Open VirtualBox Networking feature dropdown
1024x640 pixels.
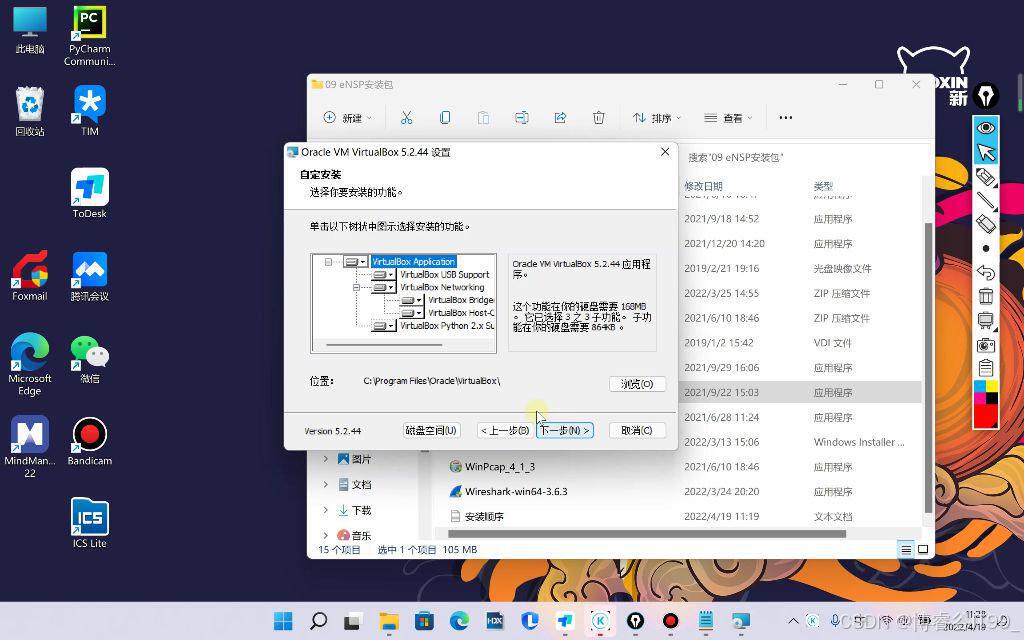[383, 287]
